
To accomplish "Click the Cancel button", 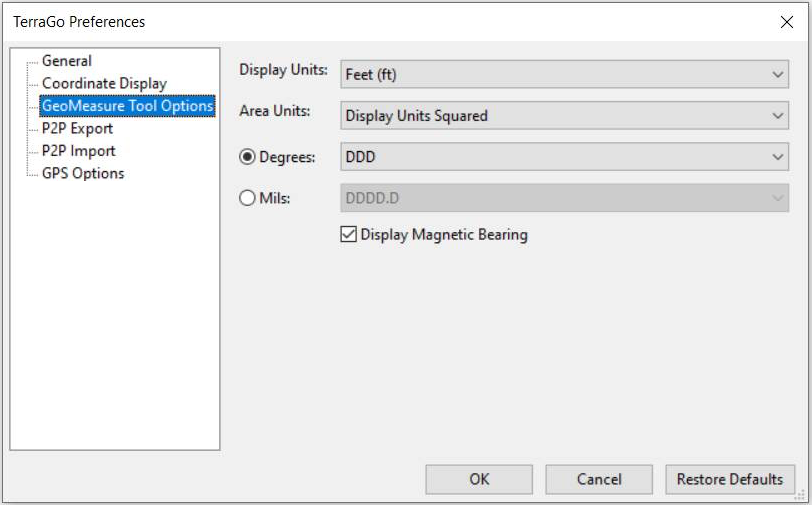I will coord(599,479).
